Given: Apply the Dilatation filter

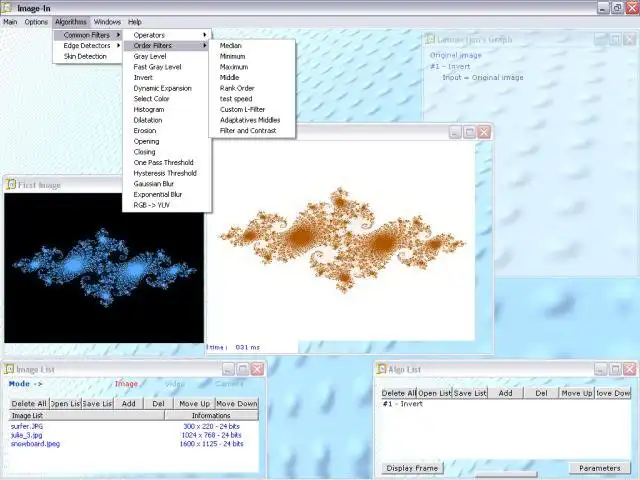Looking at the screenshot, I should [167, 120].
